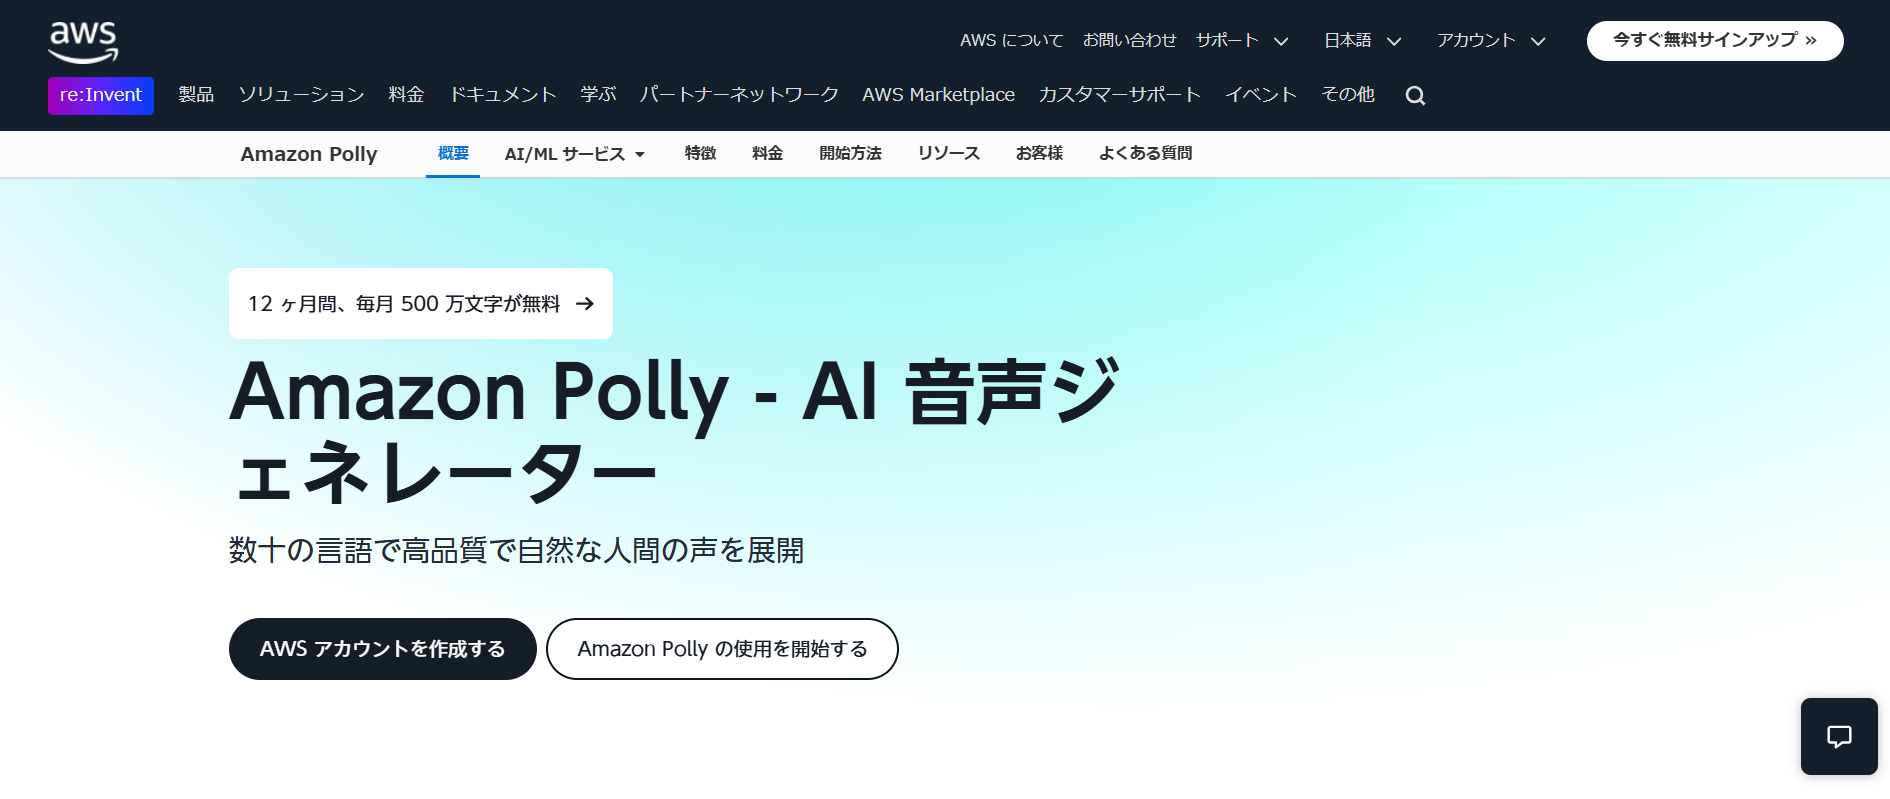Viewport: 1890px width, 799px height.
Task: Click the arrow in the free tier banner
Action: (585, 304)
